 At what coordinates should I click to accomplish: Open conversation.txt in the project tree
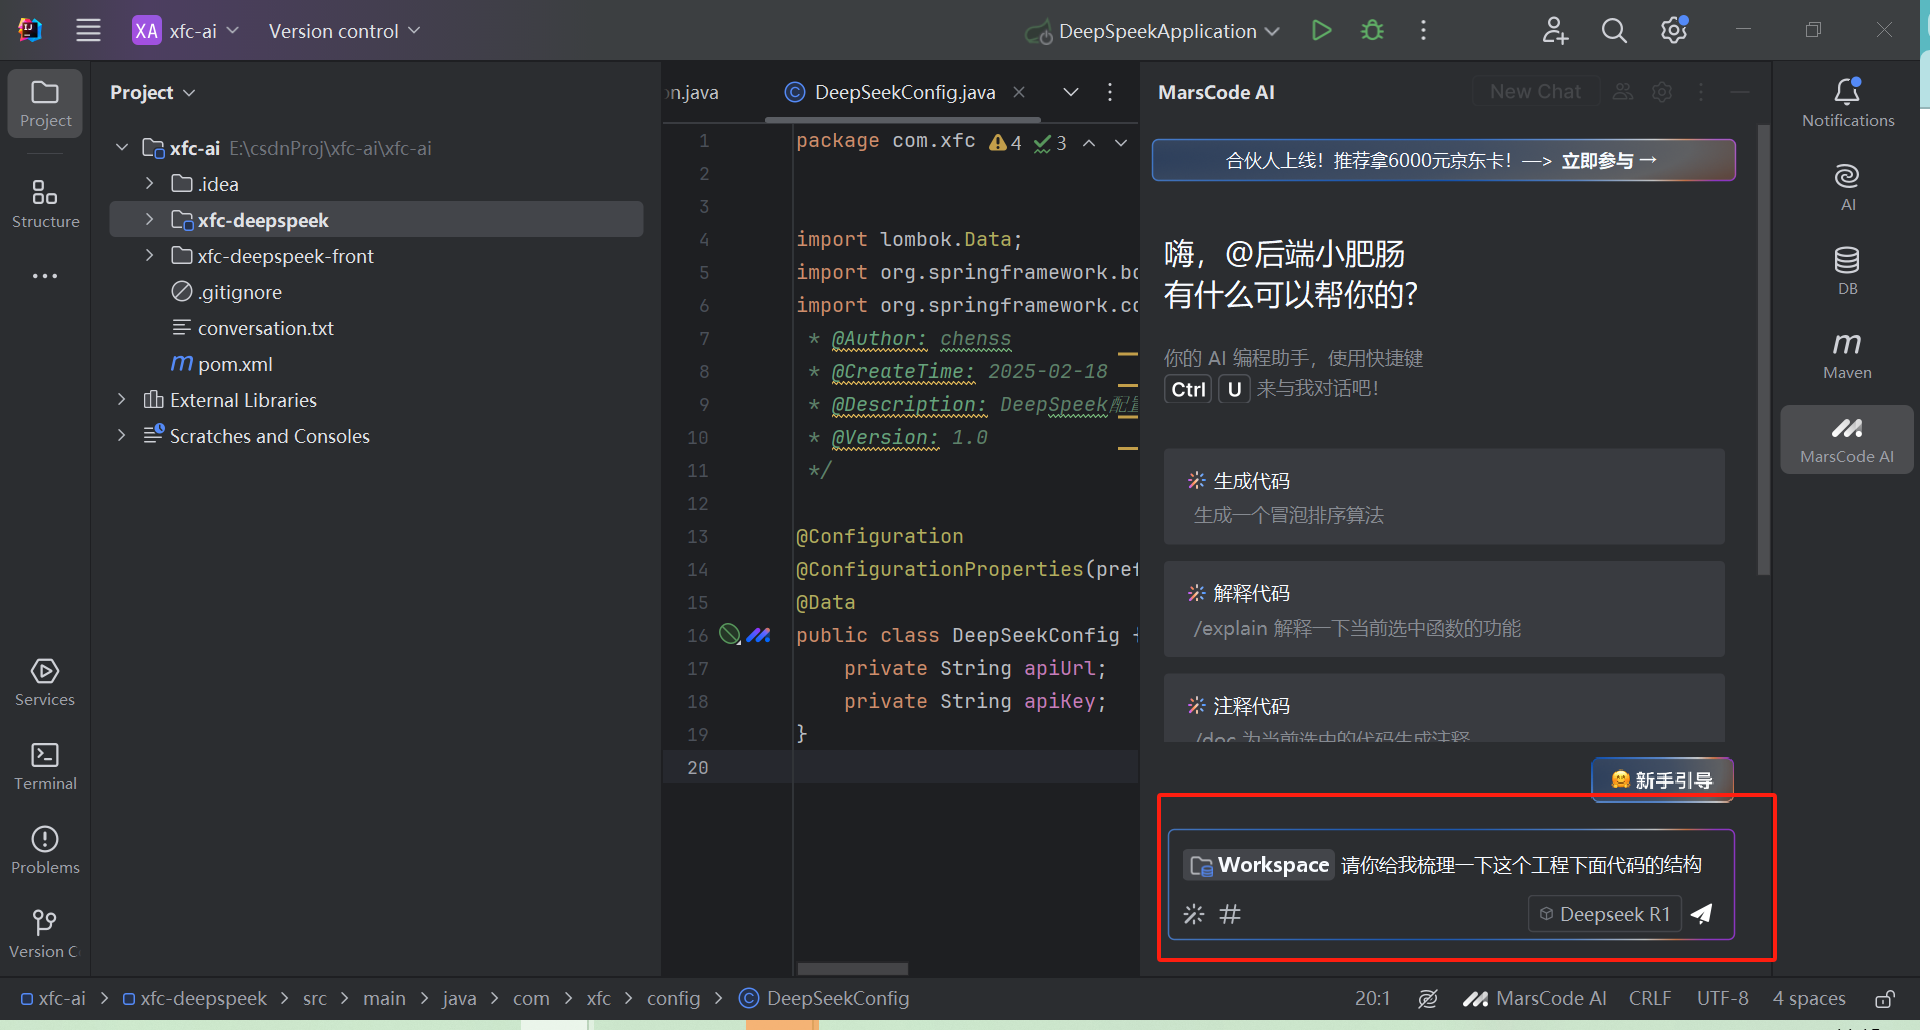pos(266,327)
